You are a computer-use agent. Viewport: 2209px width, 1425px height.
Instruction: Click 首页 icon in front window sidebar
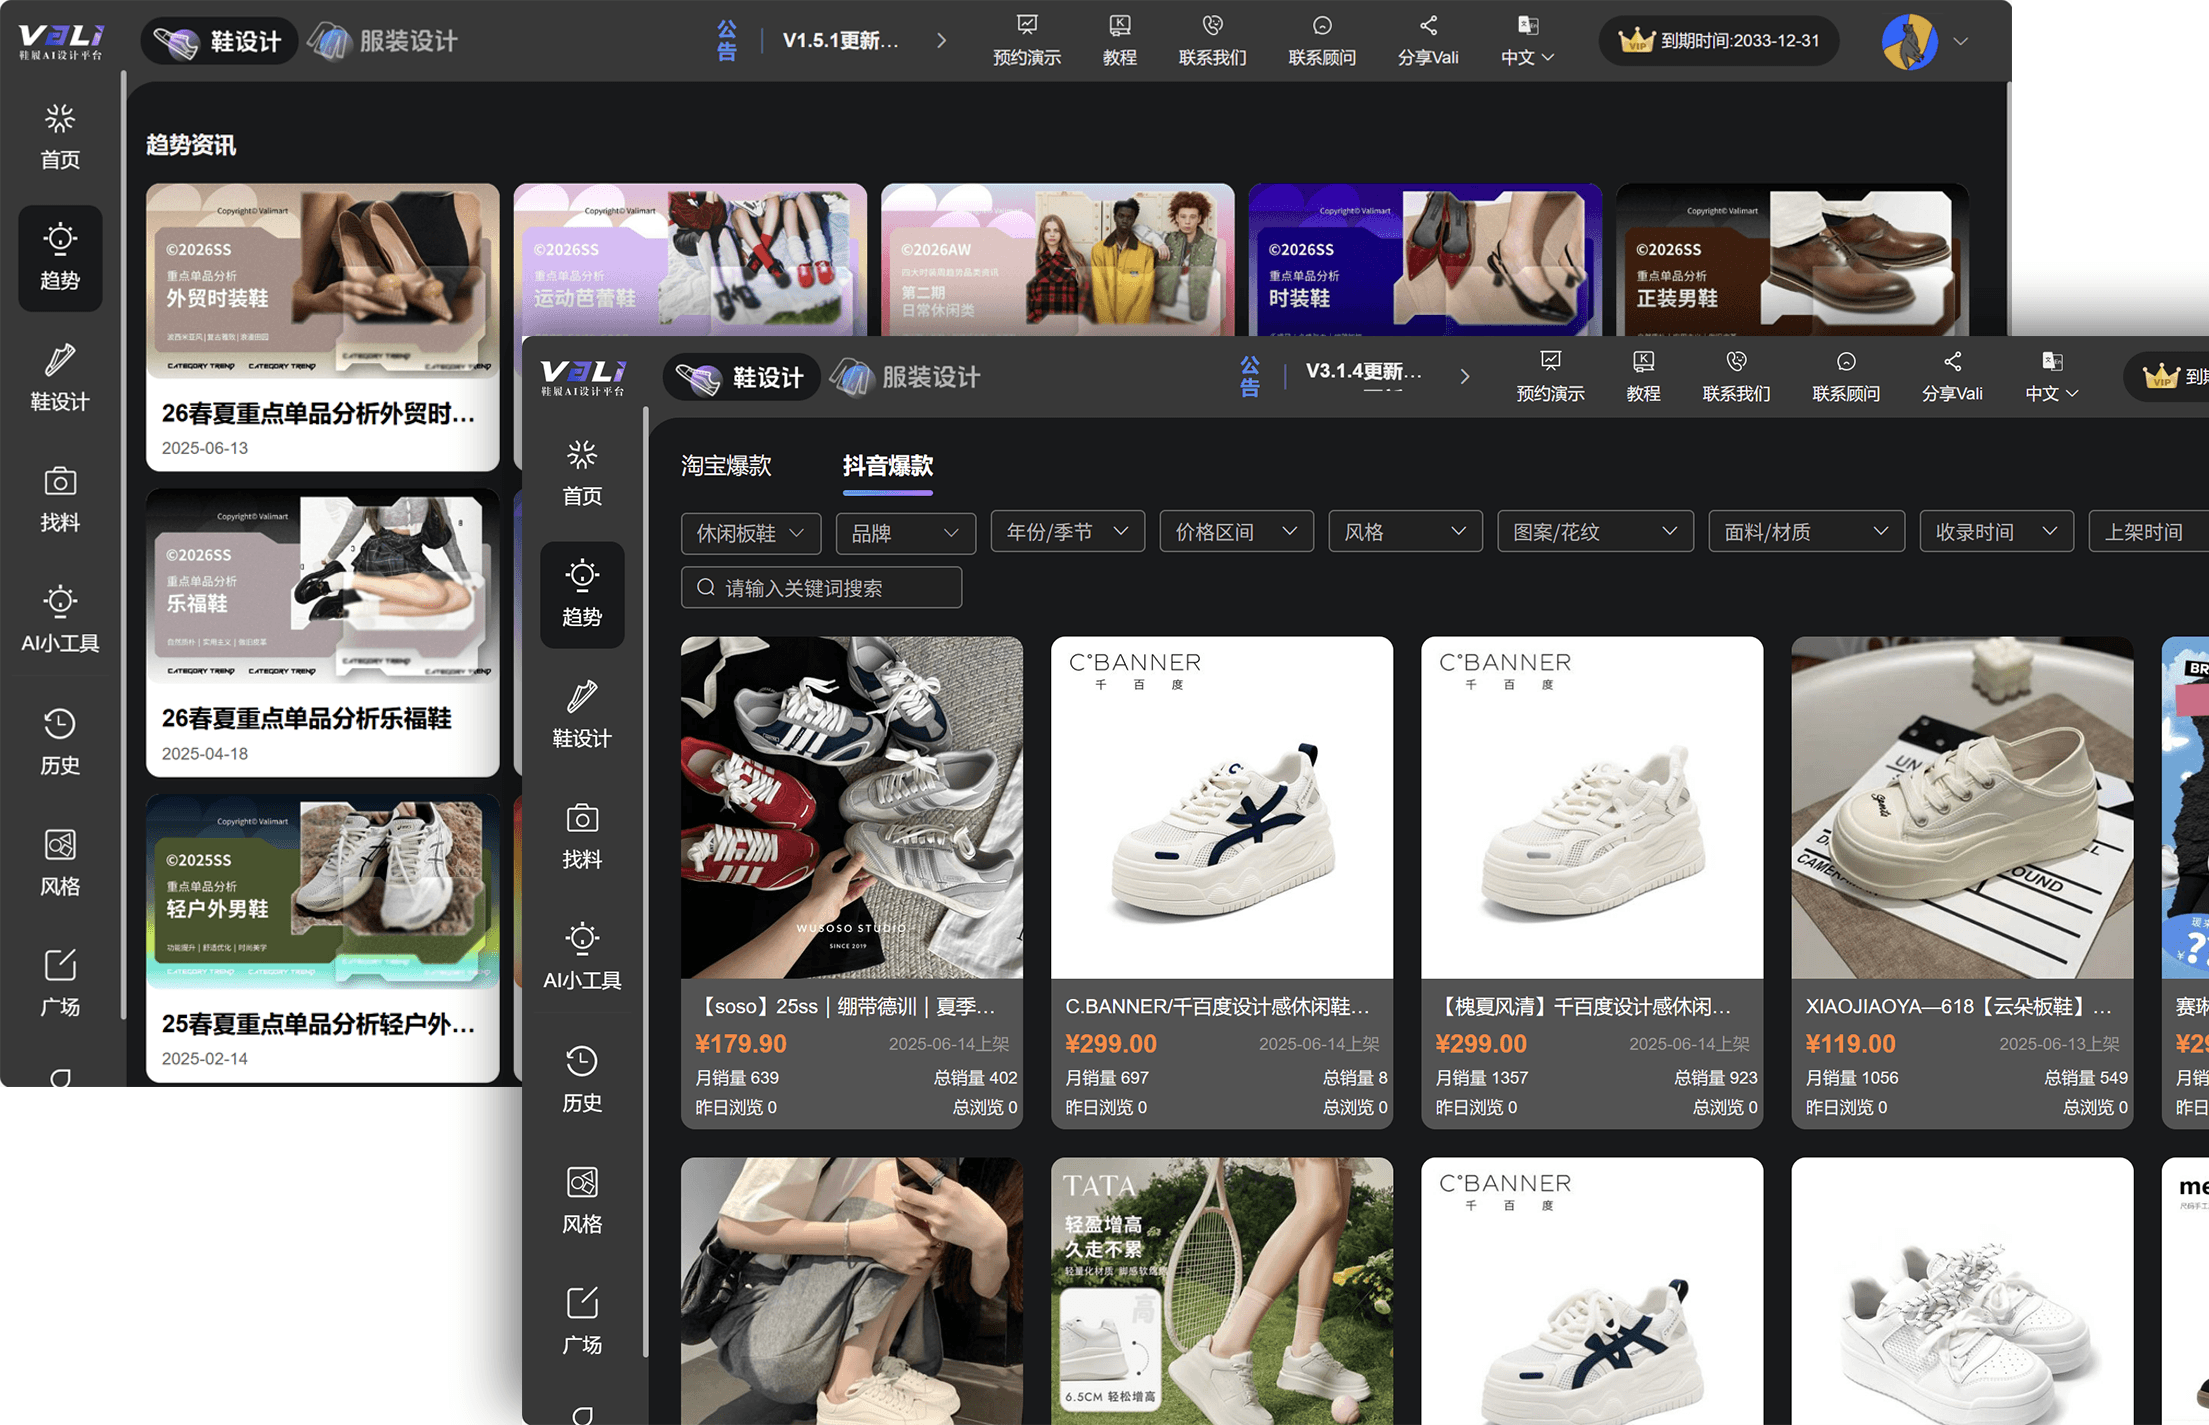[x=582, y=455]
